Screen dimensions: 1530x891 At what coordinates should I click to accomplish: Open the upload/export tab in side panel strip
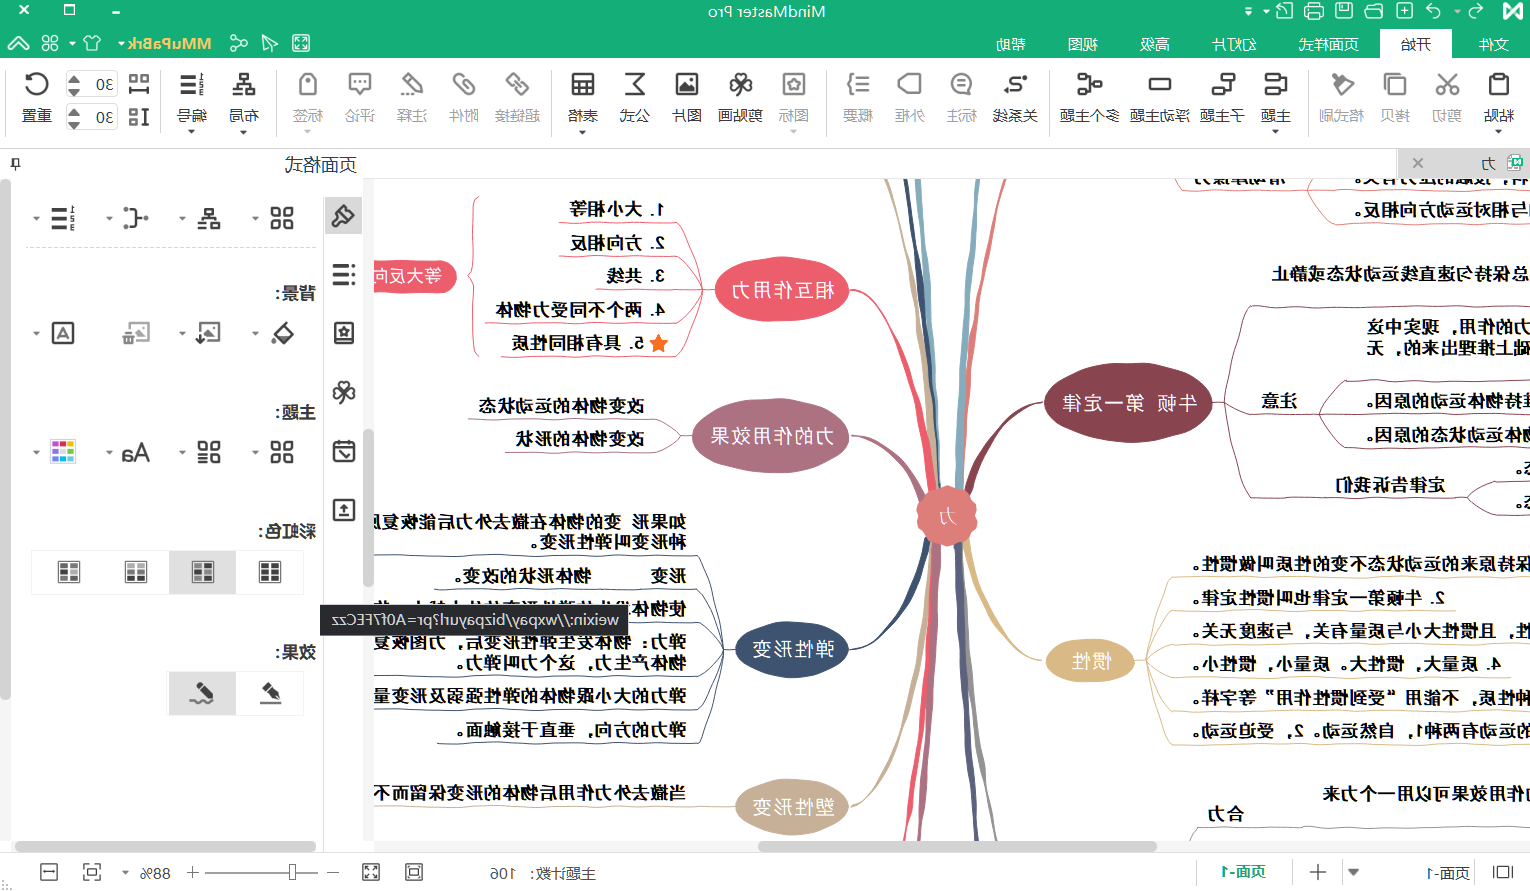coord(344,510)
